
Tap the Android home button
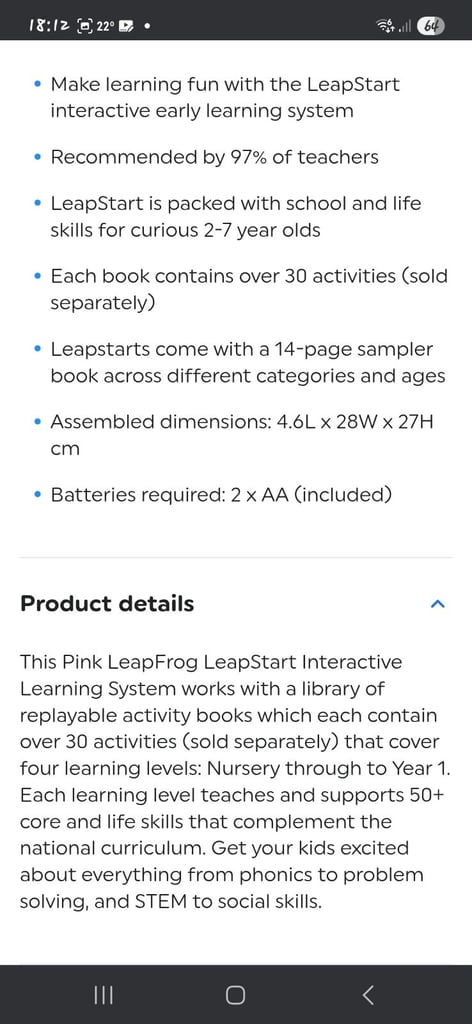(236, 995)
